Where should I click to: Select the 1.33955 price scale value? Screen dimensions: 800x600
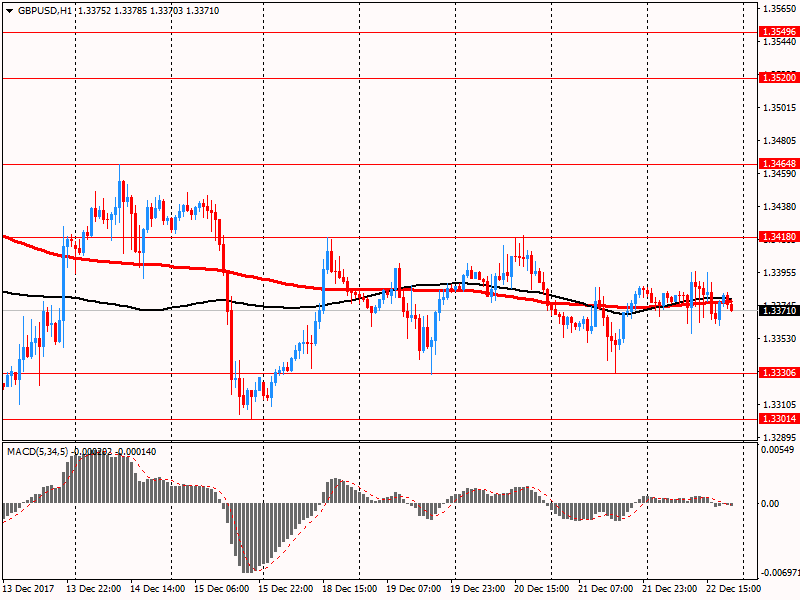780,272
